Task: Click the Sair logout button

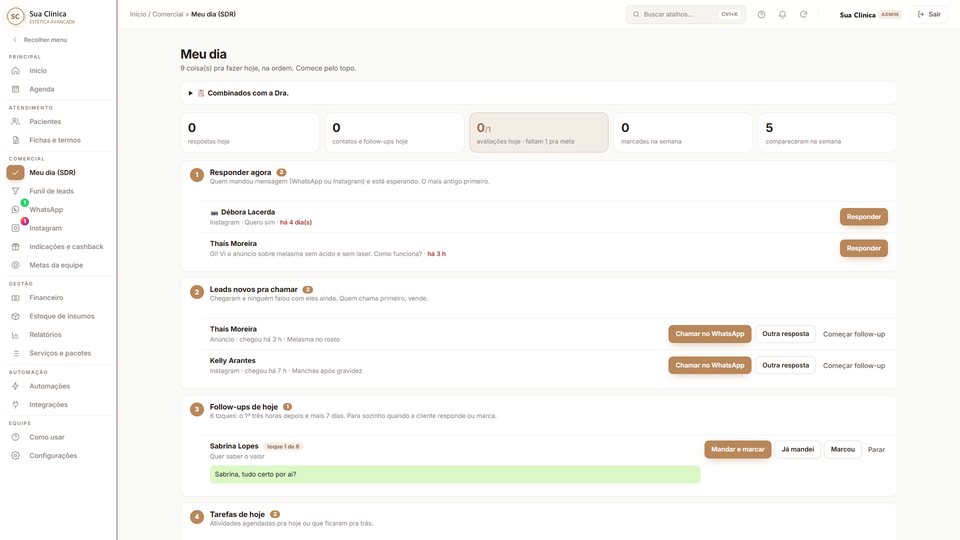Action: (929, 14)
